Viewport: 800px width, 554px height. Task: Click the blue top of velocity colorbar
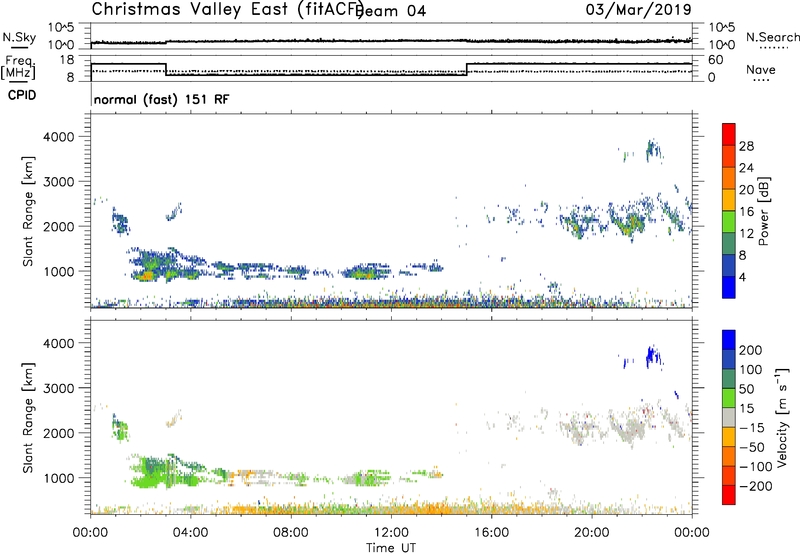pos(729,340)
